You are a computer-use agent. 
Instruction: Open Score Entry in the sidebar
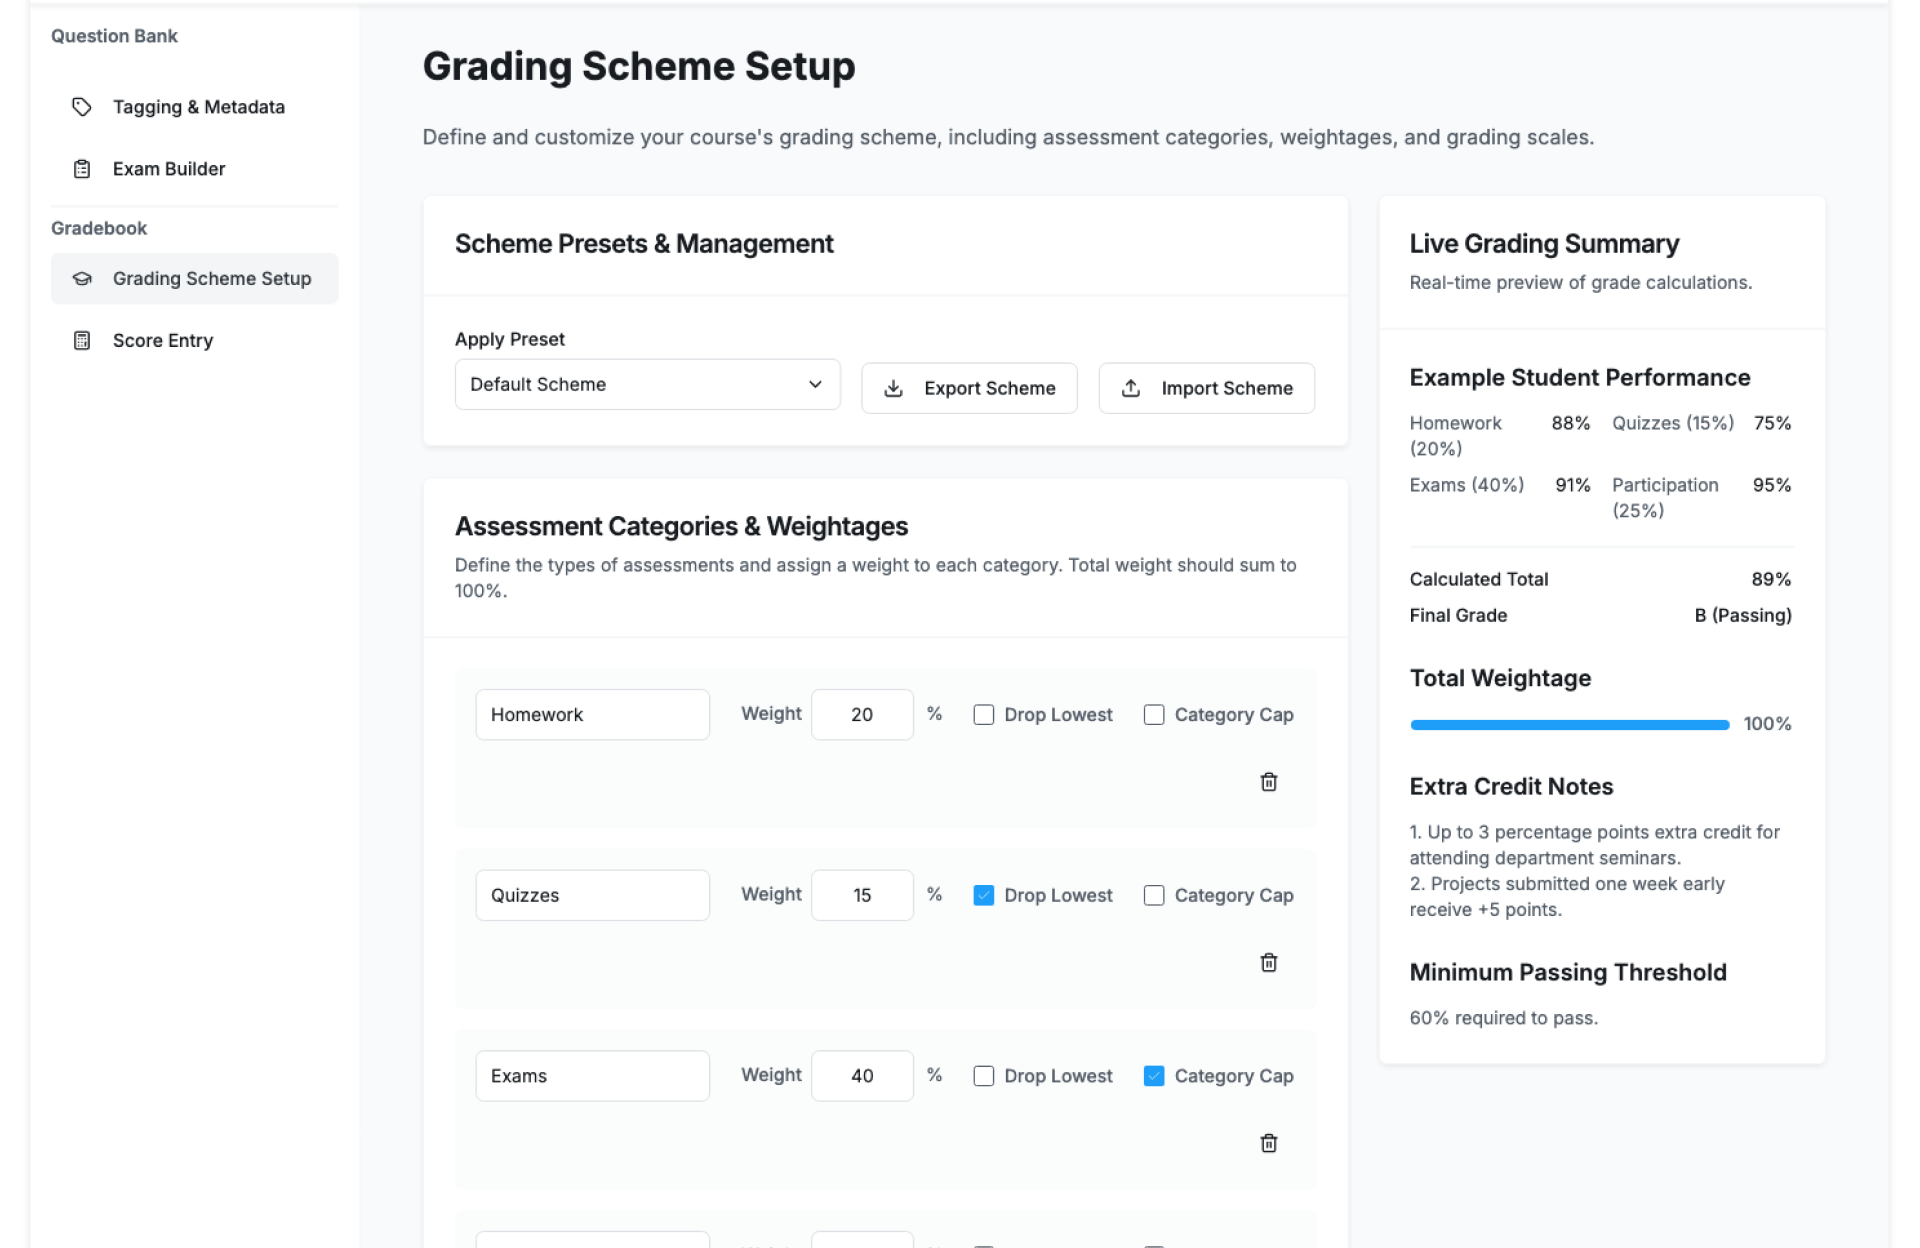coord(163,341)
